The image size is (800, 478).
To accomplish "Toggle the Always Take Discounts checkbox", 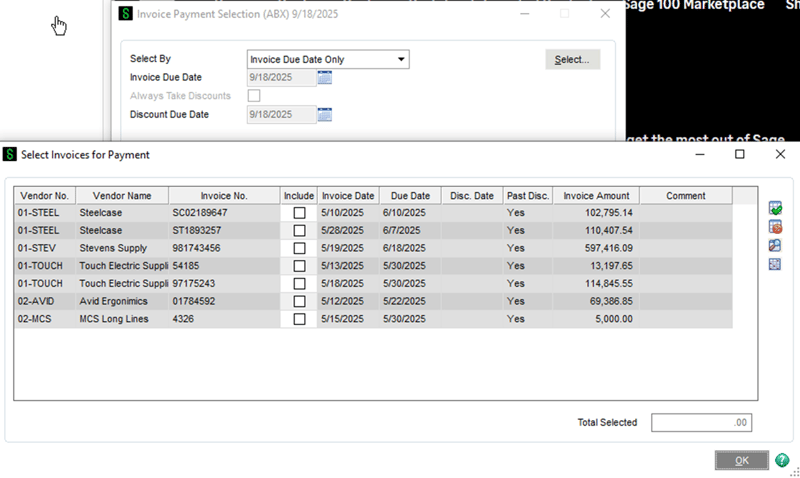I will coord(254,96).
